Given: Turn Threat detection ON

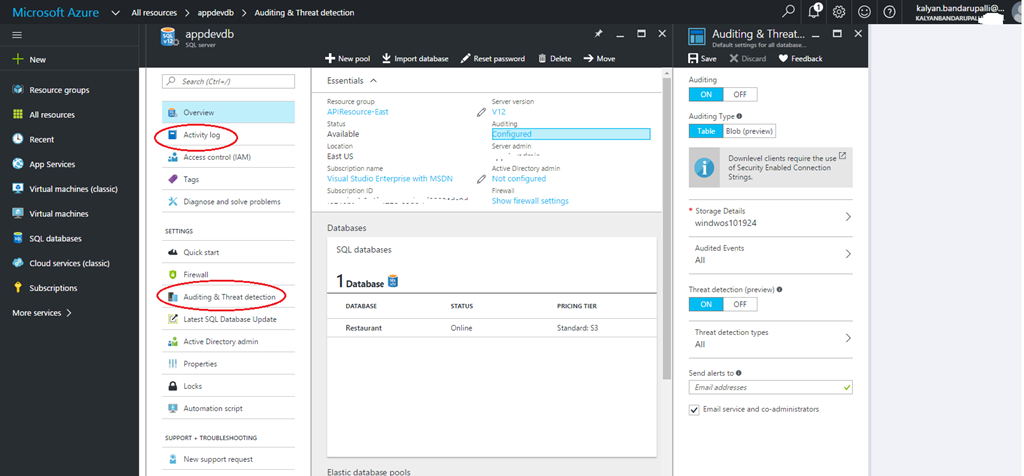Looking at the screenshot, I should tap(706, 304).
